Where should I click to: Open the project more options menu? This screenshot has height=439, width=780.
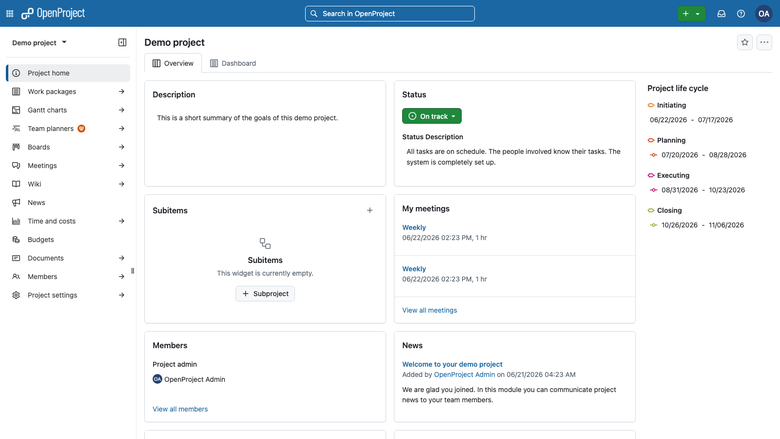(x=765, y=42)
